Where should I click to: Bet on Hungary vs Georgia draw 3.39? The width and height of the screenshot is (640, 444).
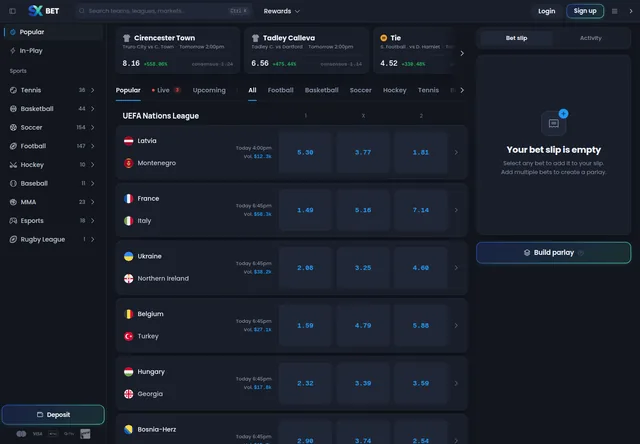pos(363,383)
